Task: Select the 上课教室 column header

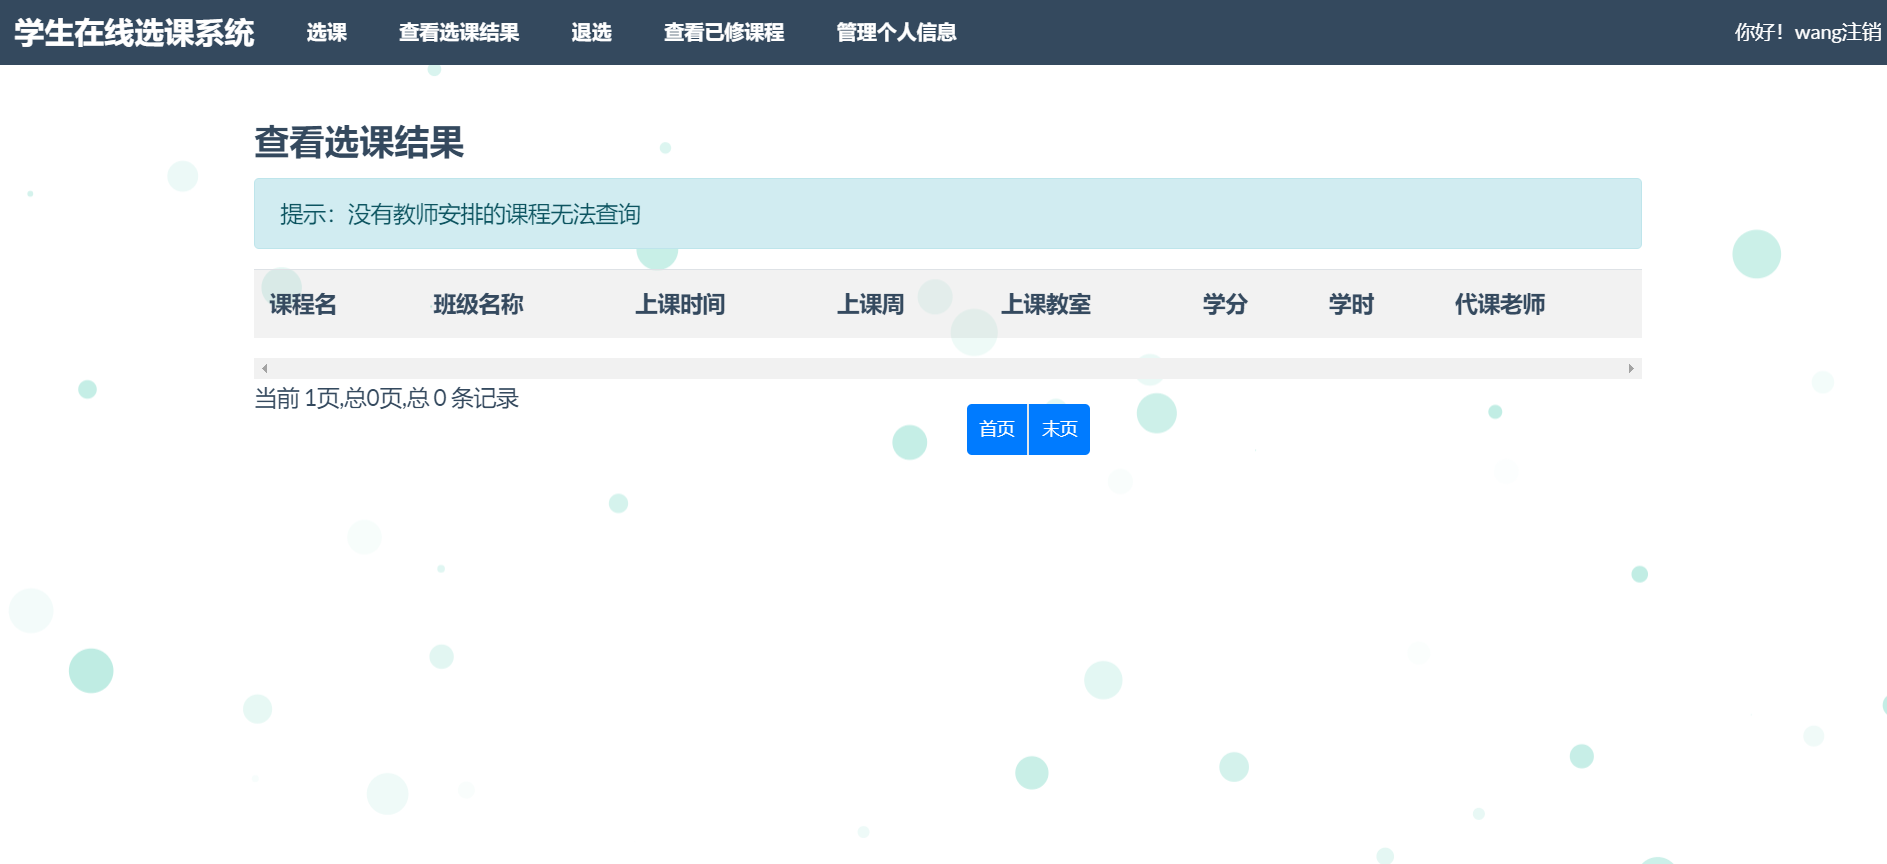Action: [1046, 304]
